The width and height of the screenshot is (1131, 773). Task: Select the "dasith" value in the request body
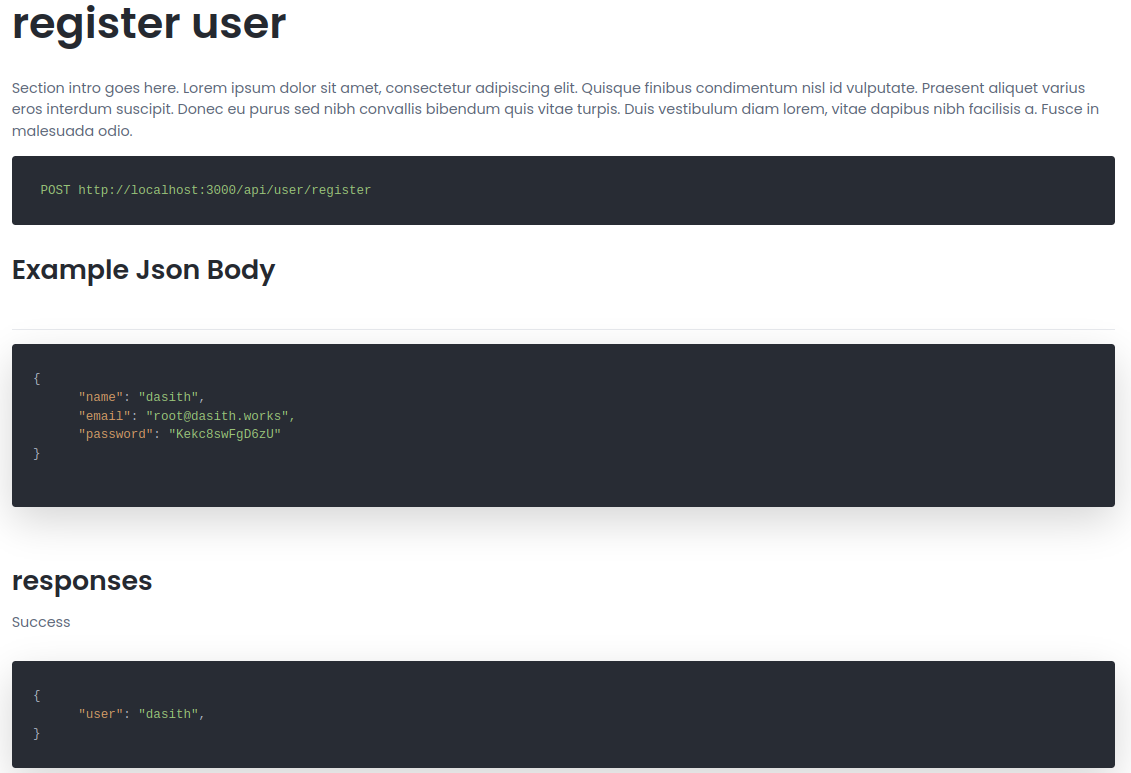(168, 397)
